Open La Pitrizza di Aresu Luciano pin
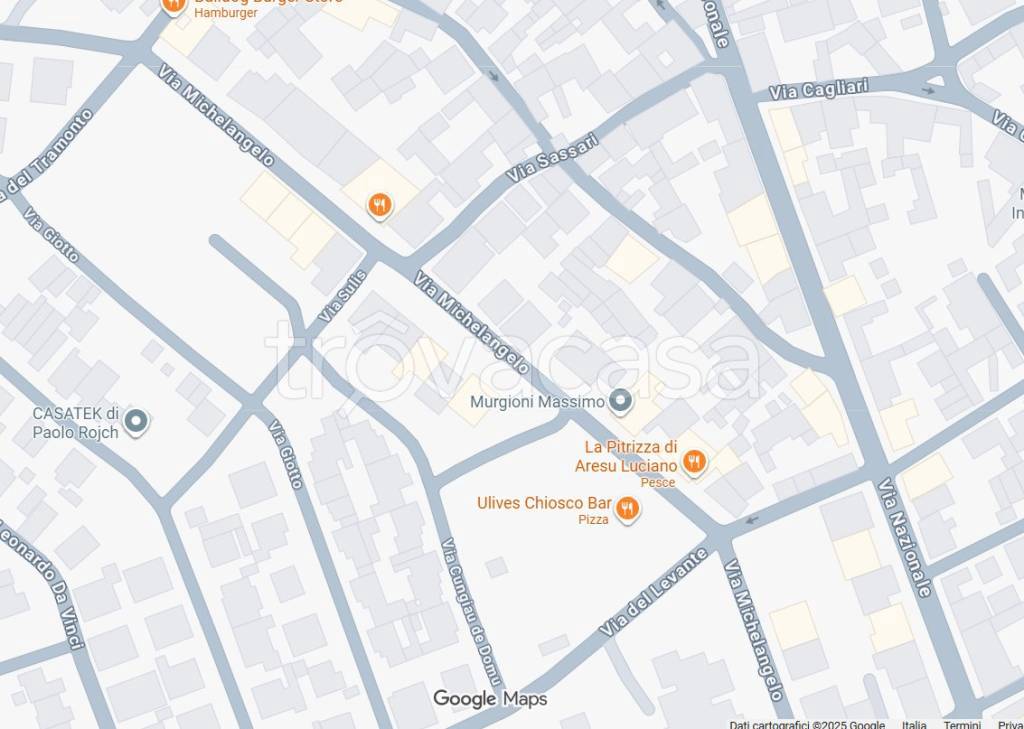The image size is (1024, 729). (694, 462)
